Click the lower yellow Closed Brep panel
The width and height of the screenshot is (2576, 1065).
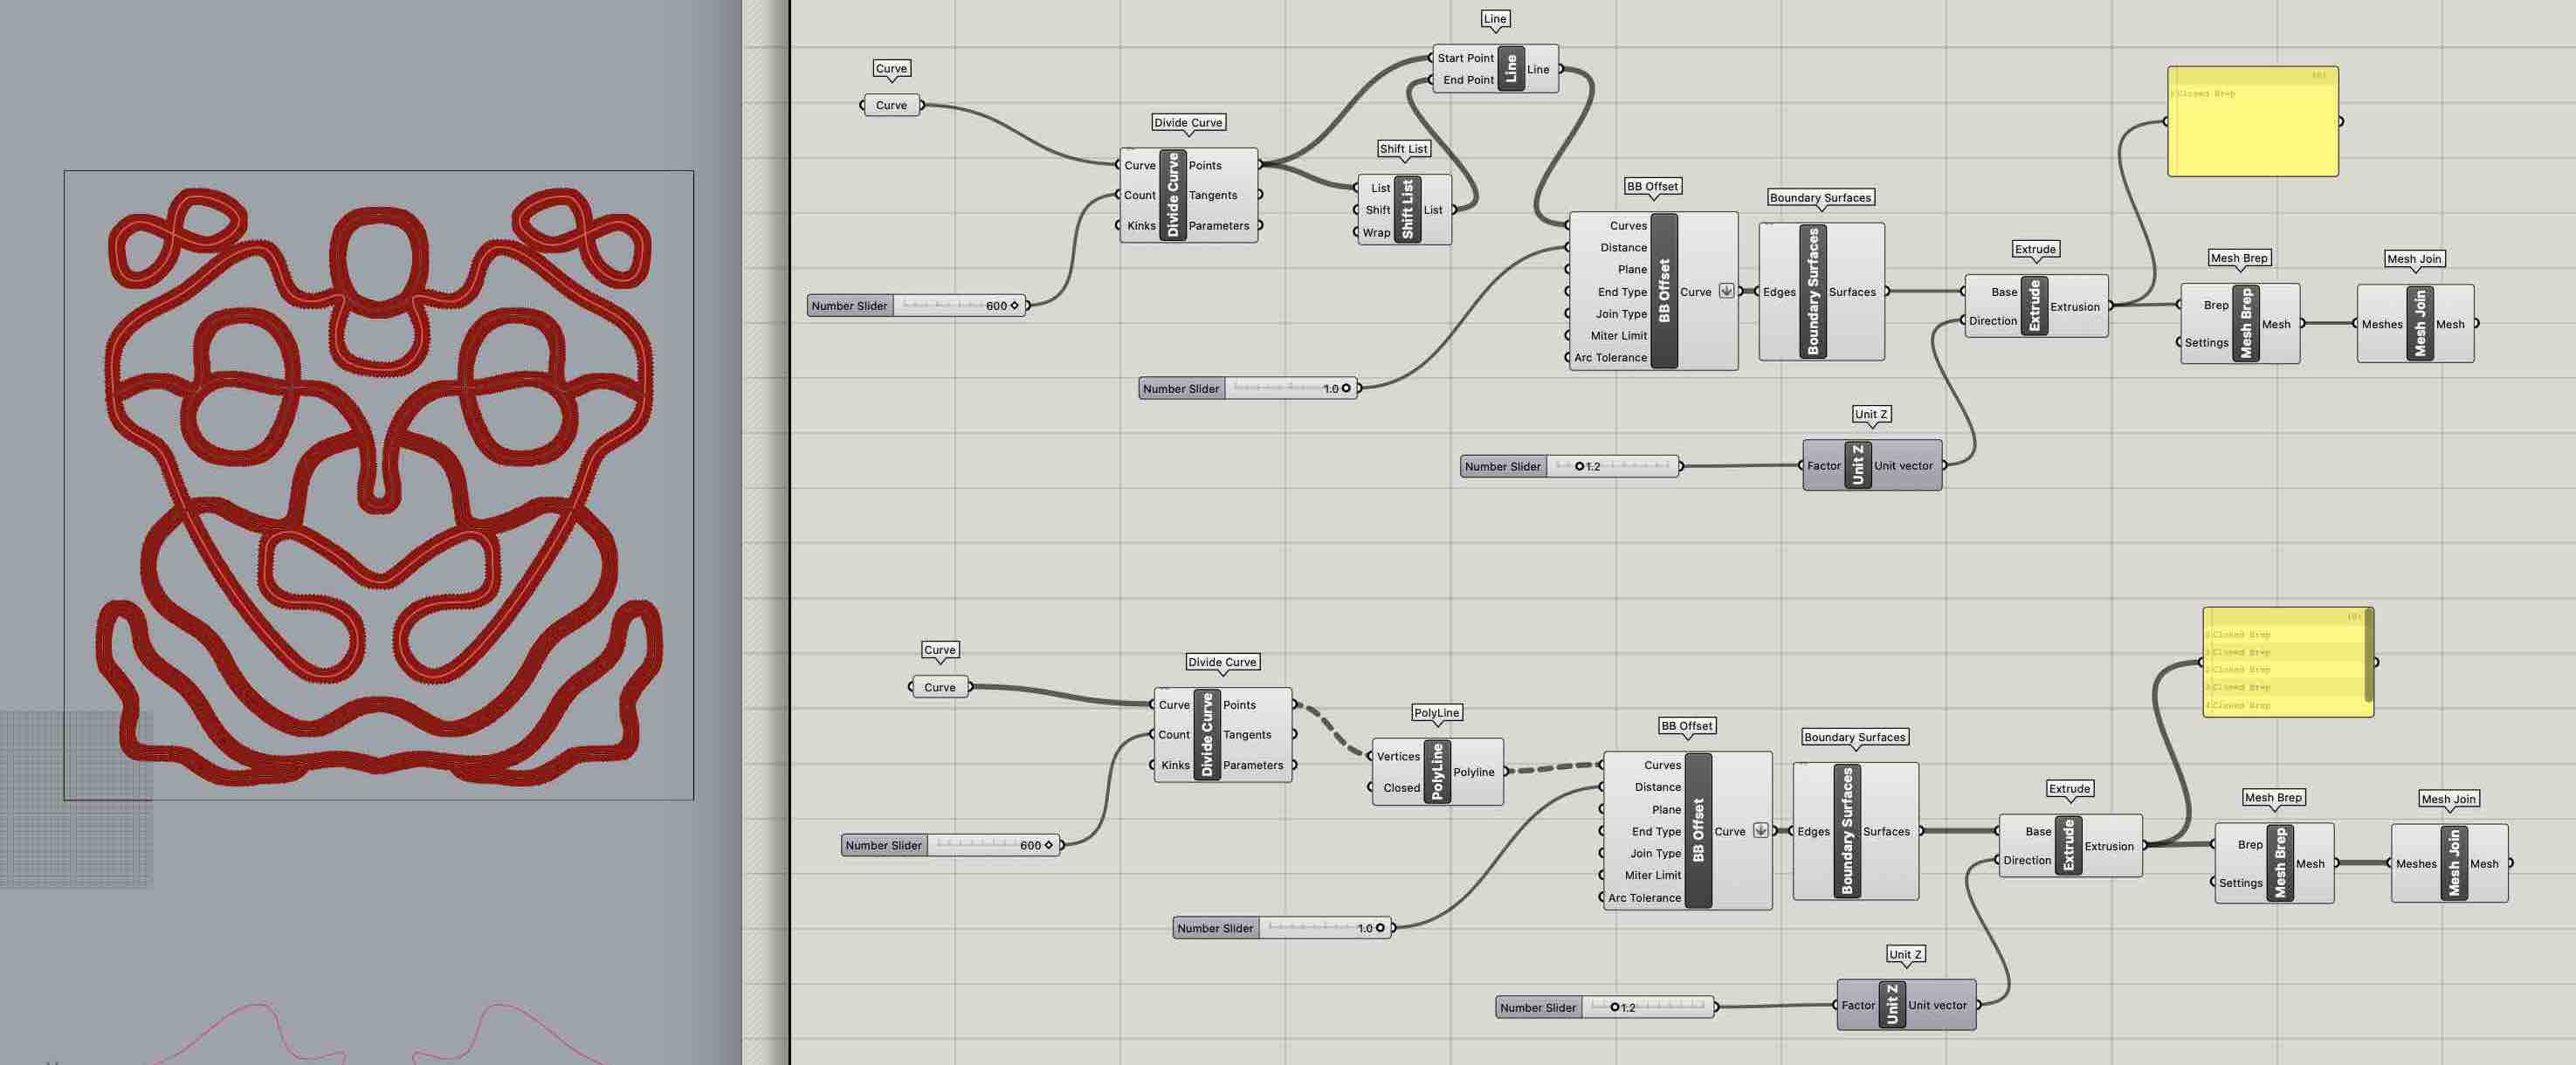tap(2288, 662)
